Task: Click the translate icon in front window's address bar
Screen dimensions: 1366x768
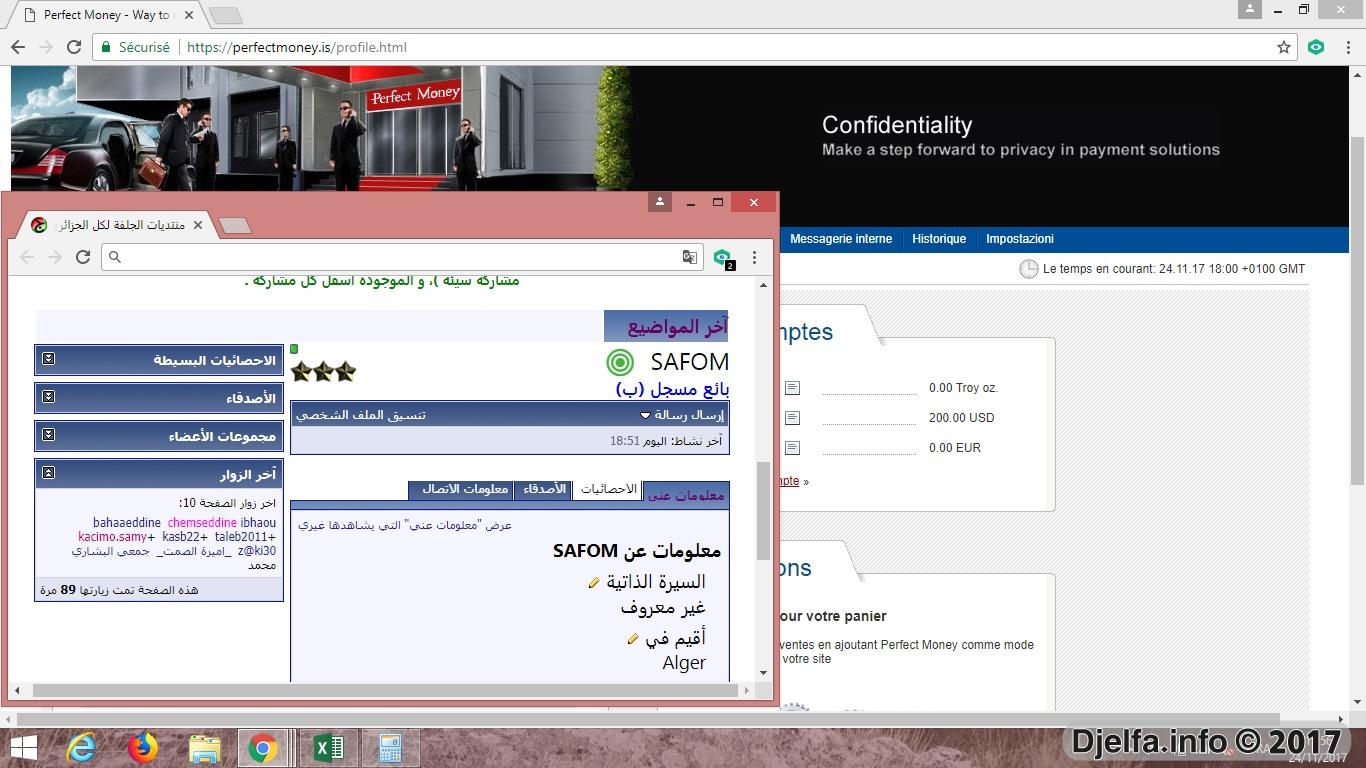Action: tap(689, 257)
